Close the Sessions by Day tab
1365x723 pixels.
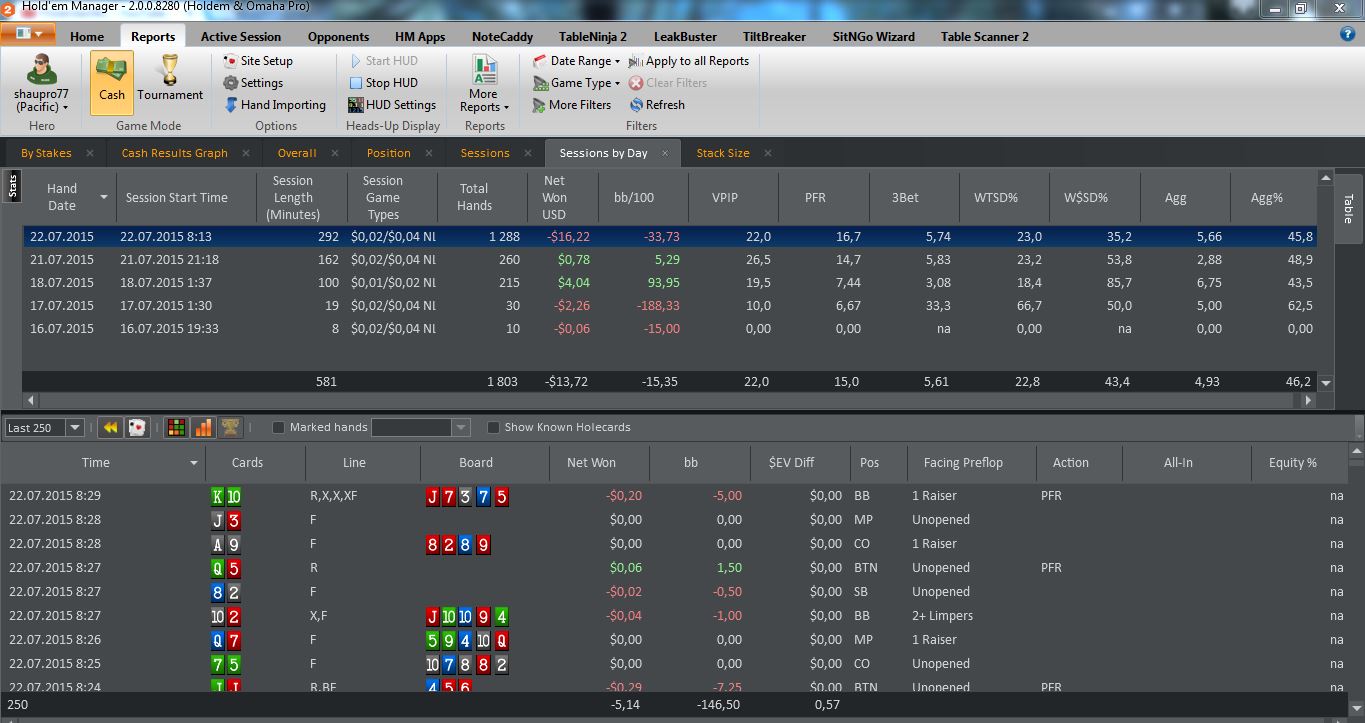pyautogui.click(x=666, y=153)
